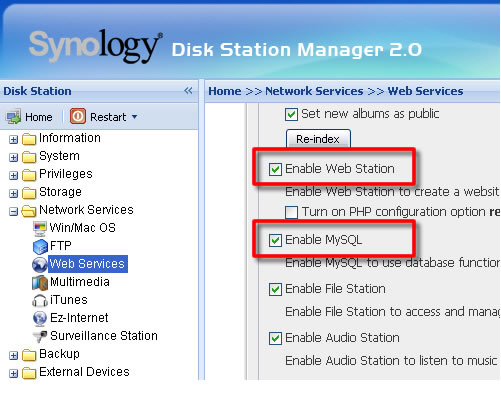Collapse the Network Services tree node
This screenshot has height=401, width=501.
coord(13,211)
